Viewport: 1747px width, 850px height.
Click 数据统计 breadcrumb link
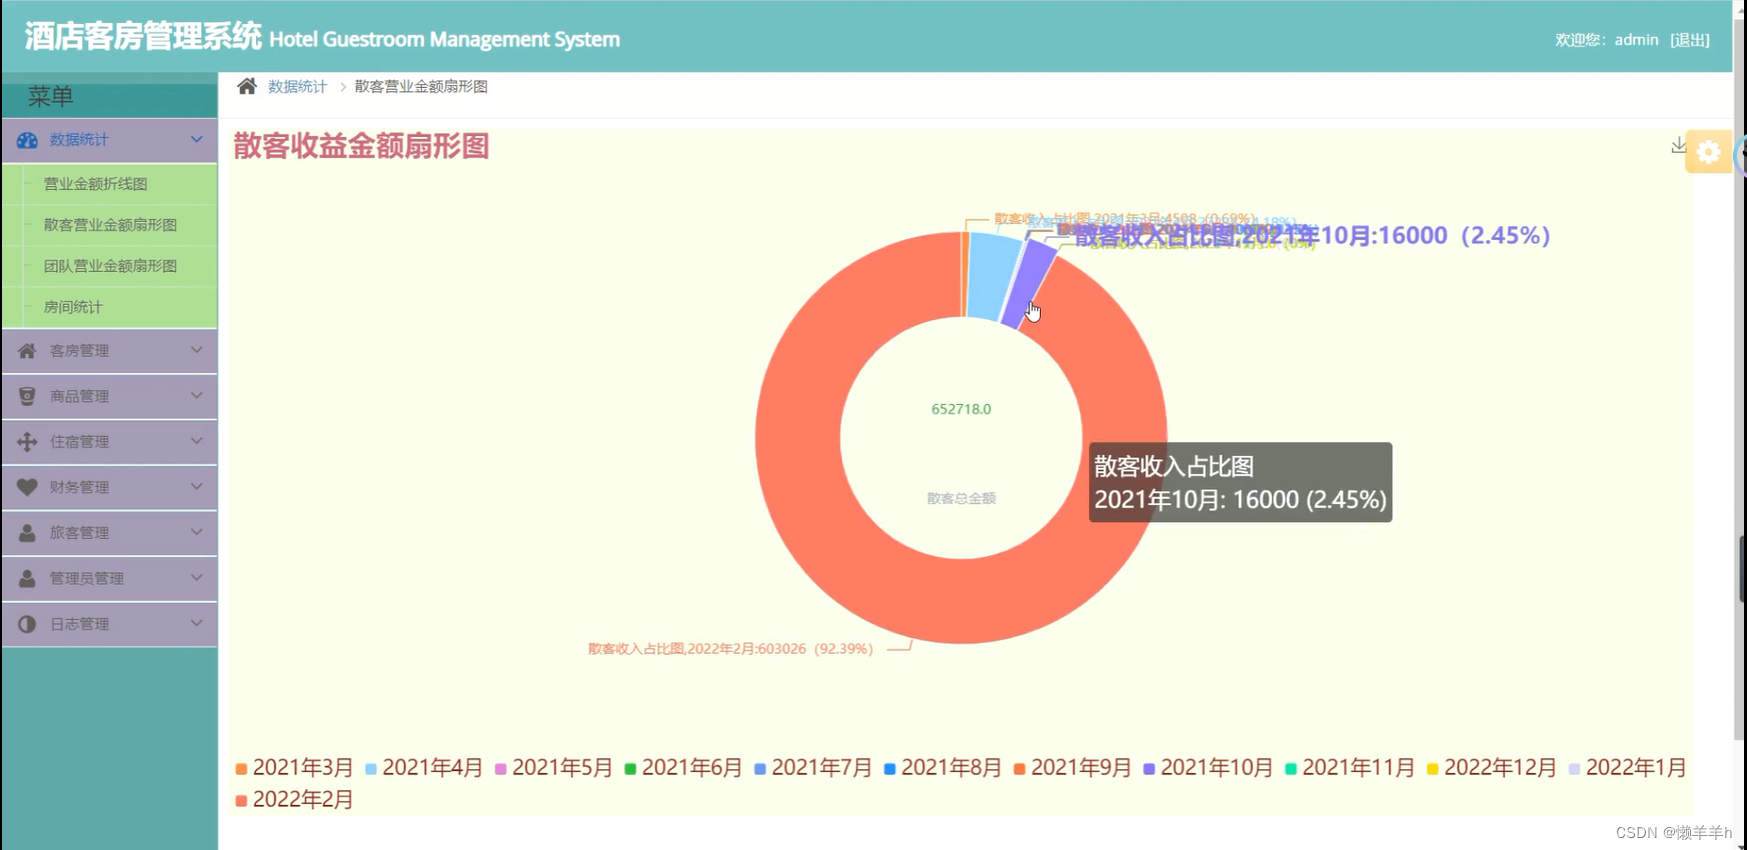297,87
